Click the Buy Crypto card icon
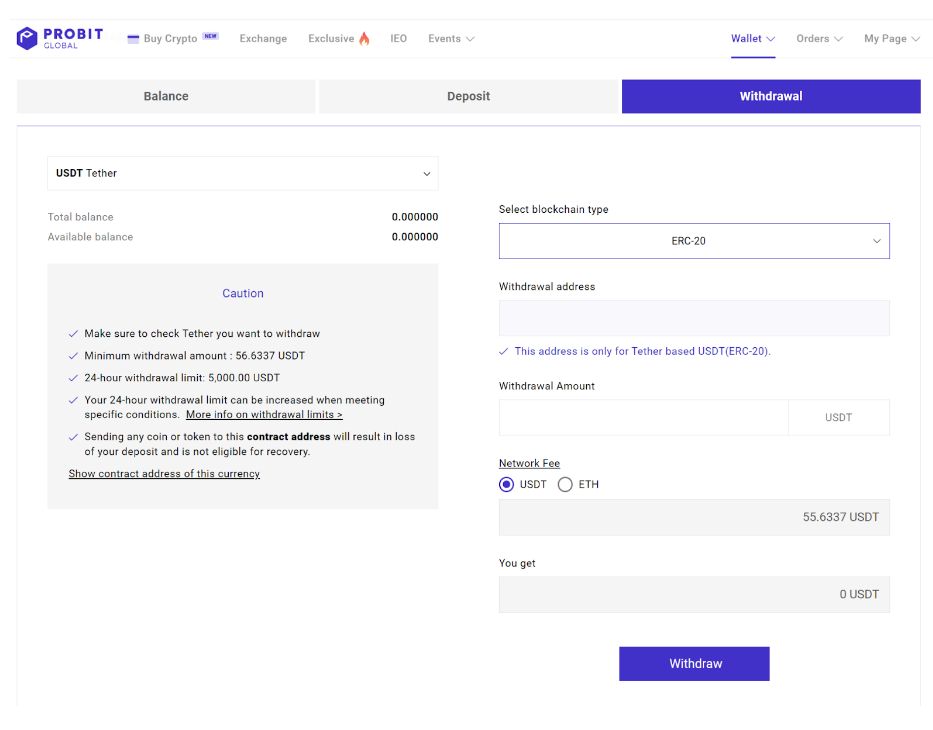This screenshot has height=730, width=933. [x=133, y=39]
